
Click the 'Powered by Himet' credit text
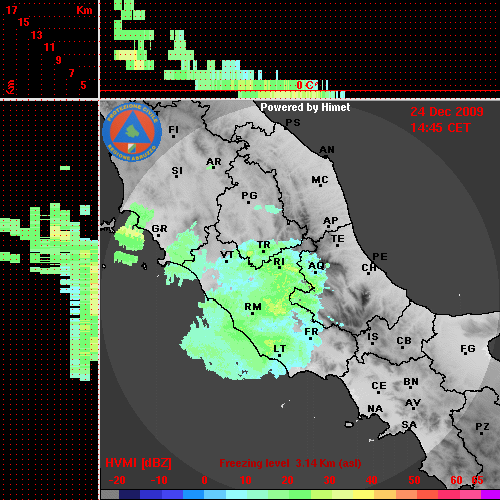[x=305, y=107]
